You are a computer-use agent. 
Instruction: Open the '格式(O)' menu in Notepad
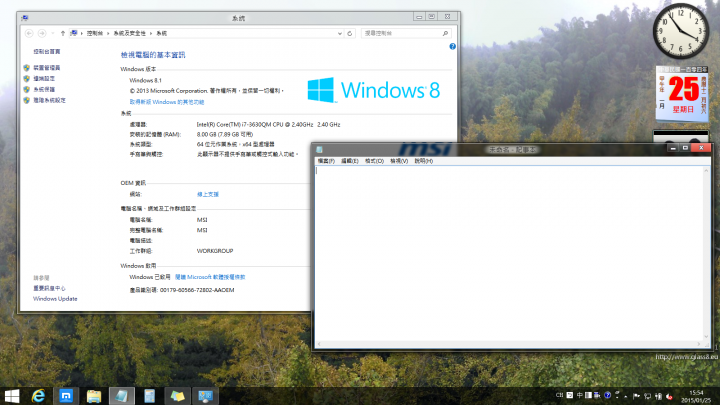point(374,161)
